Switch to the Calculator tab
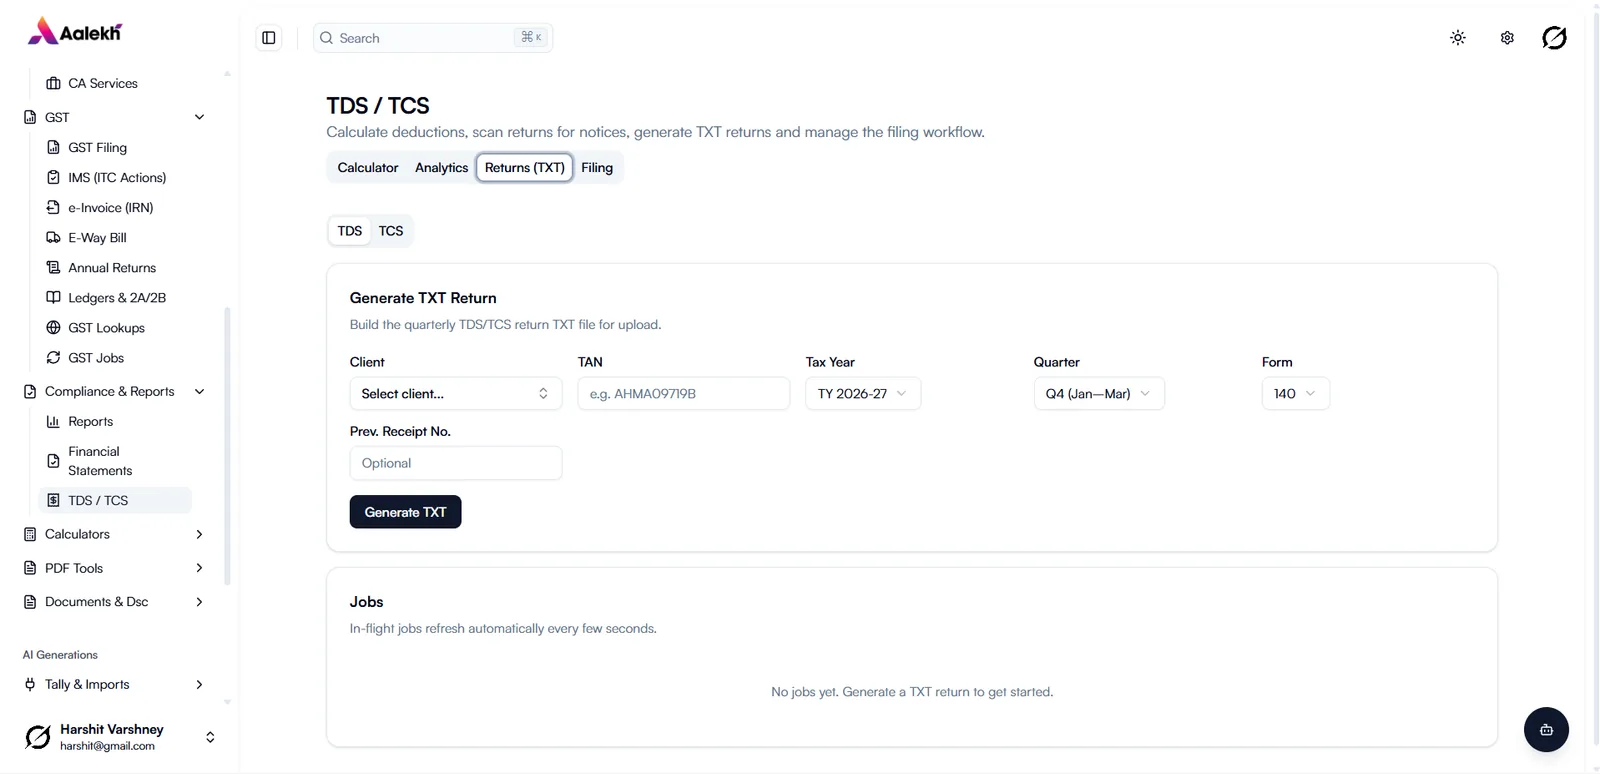Image resolution: width=1600 pixels, height=774 pixels. (368, 167)
